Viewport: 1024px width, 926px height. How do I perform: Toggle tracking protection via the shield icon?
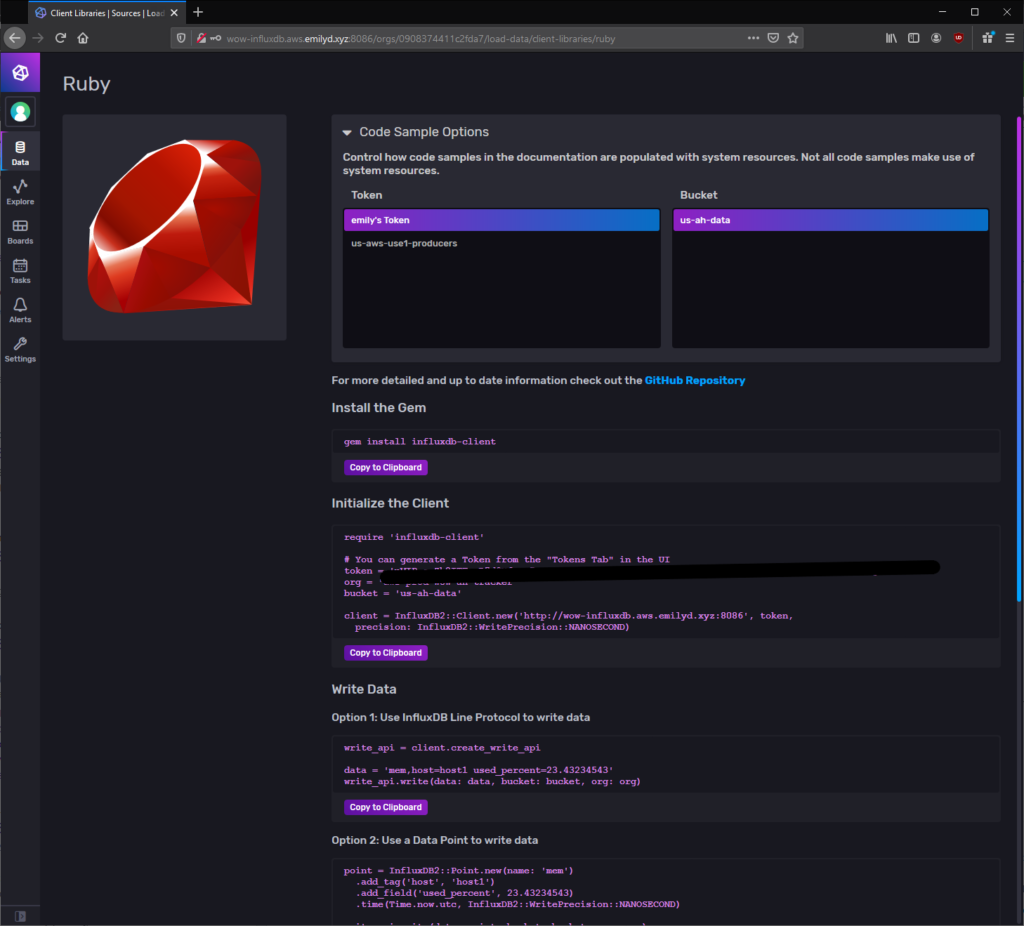(181, 37)
